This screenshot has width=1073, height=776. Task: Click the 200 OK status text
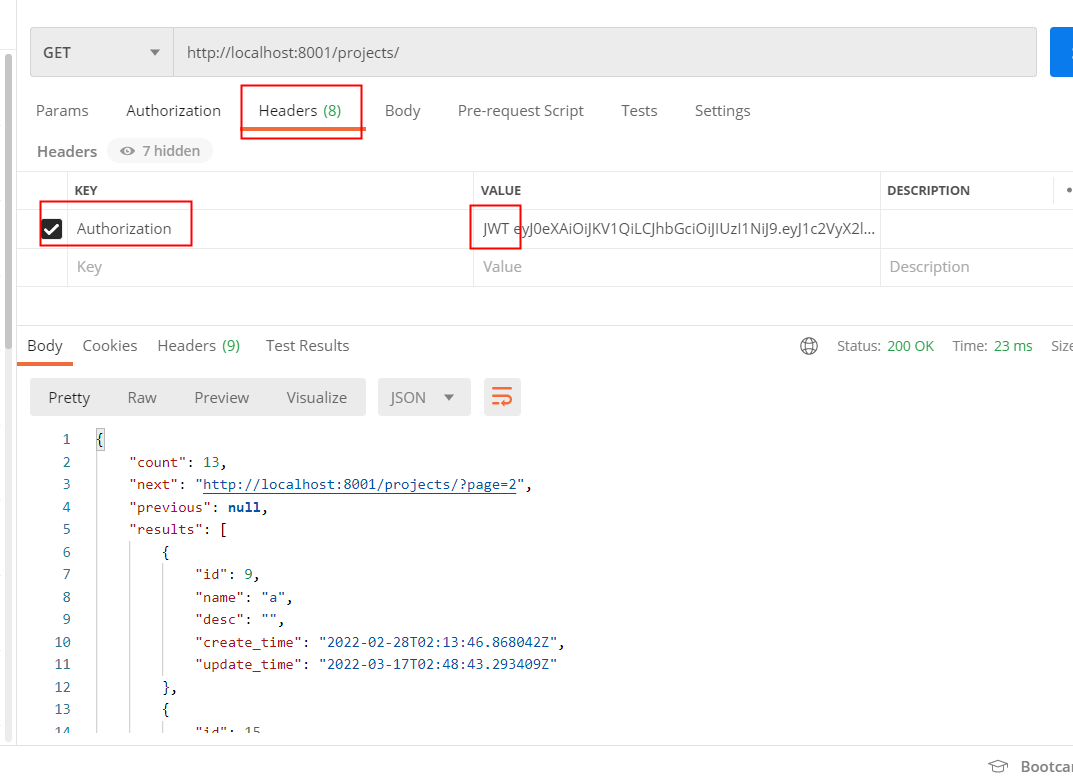[910, 346]
